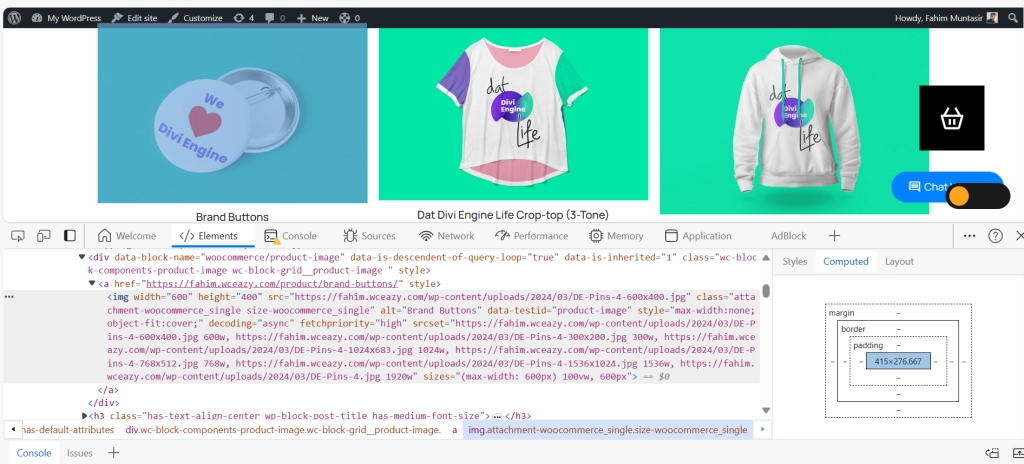Screen dimensions: 1024x464
Task: Select has-default-attributes breadcrumb
Action: pyautogui.click(x=67, y=430)
